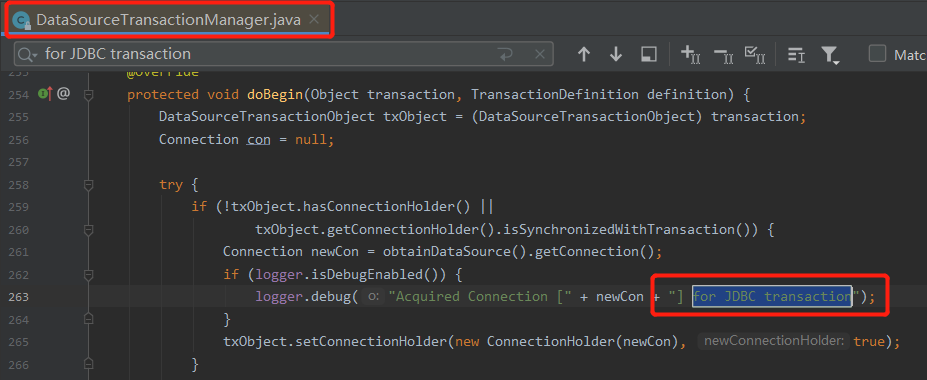This screenshot has width=927, height=380.
Task: Toggle fold marker on line 260
Action: (x=89, y=230)
